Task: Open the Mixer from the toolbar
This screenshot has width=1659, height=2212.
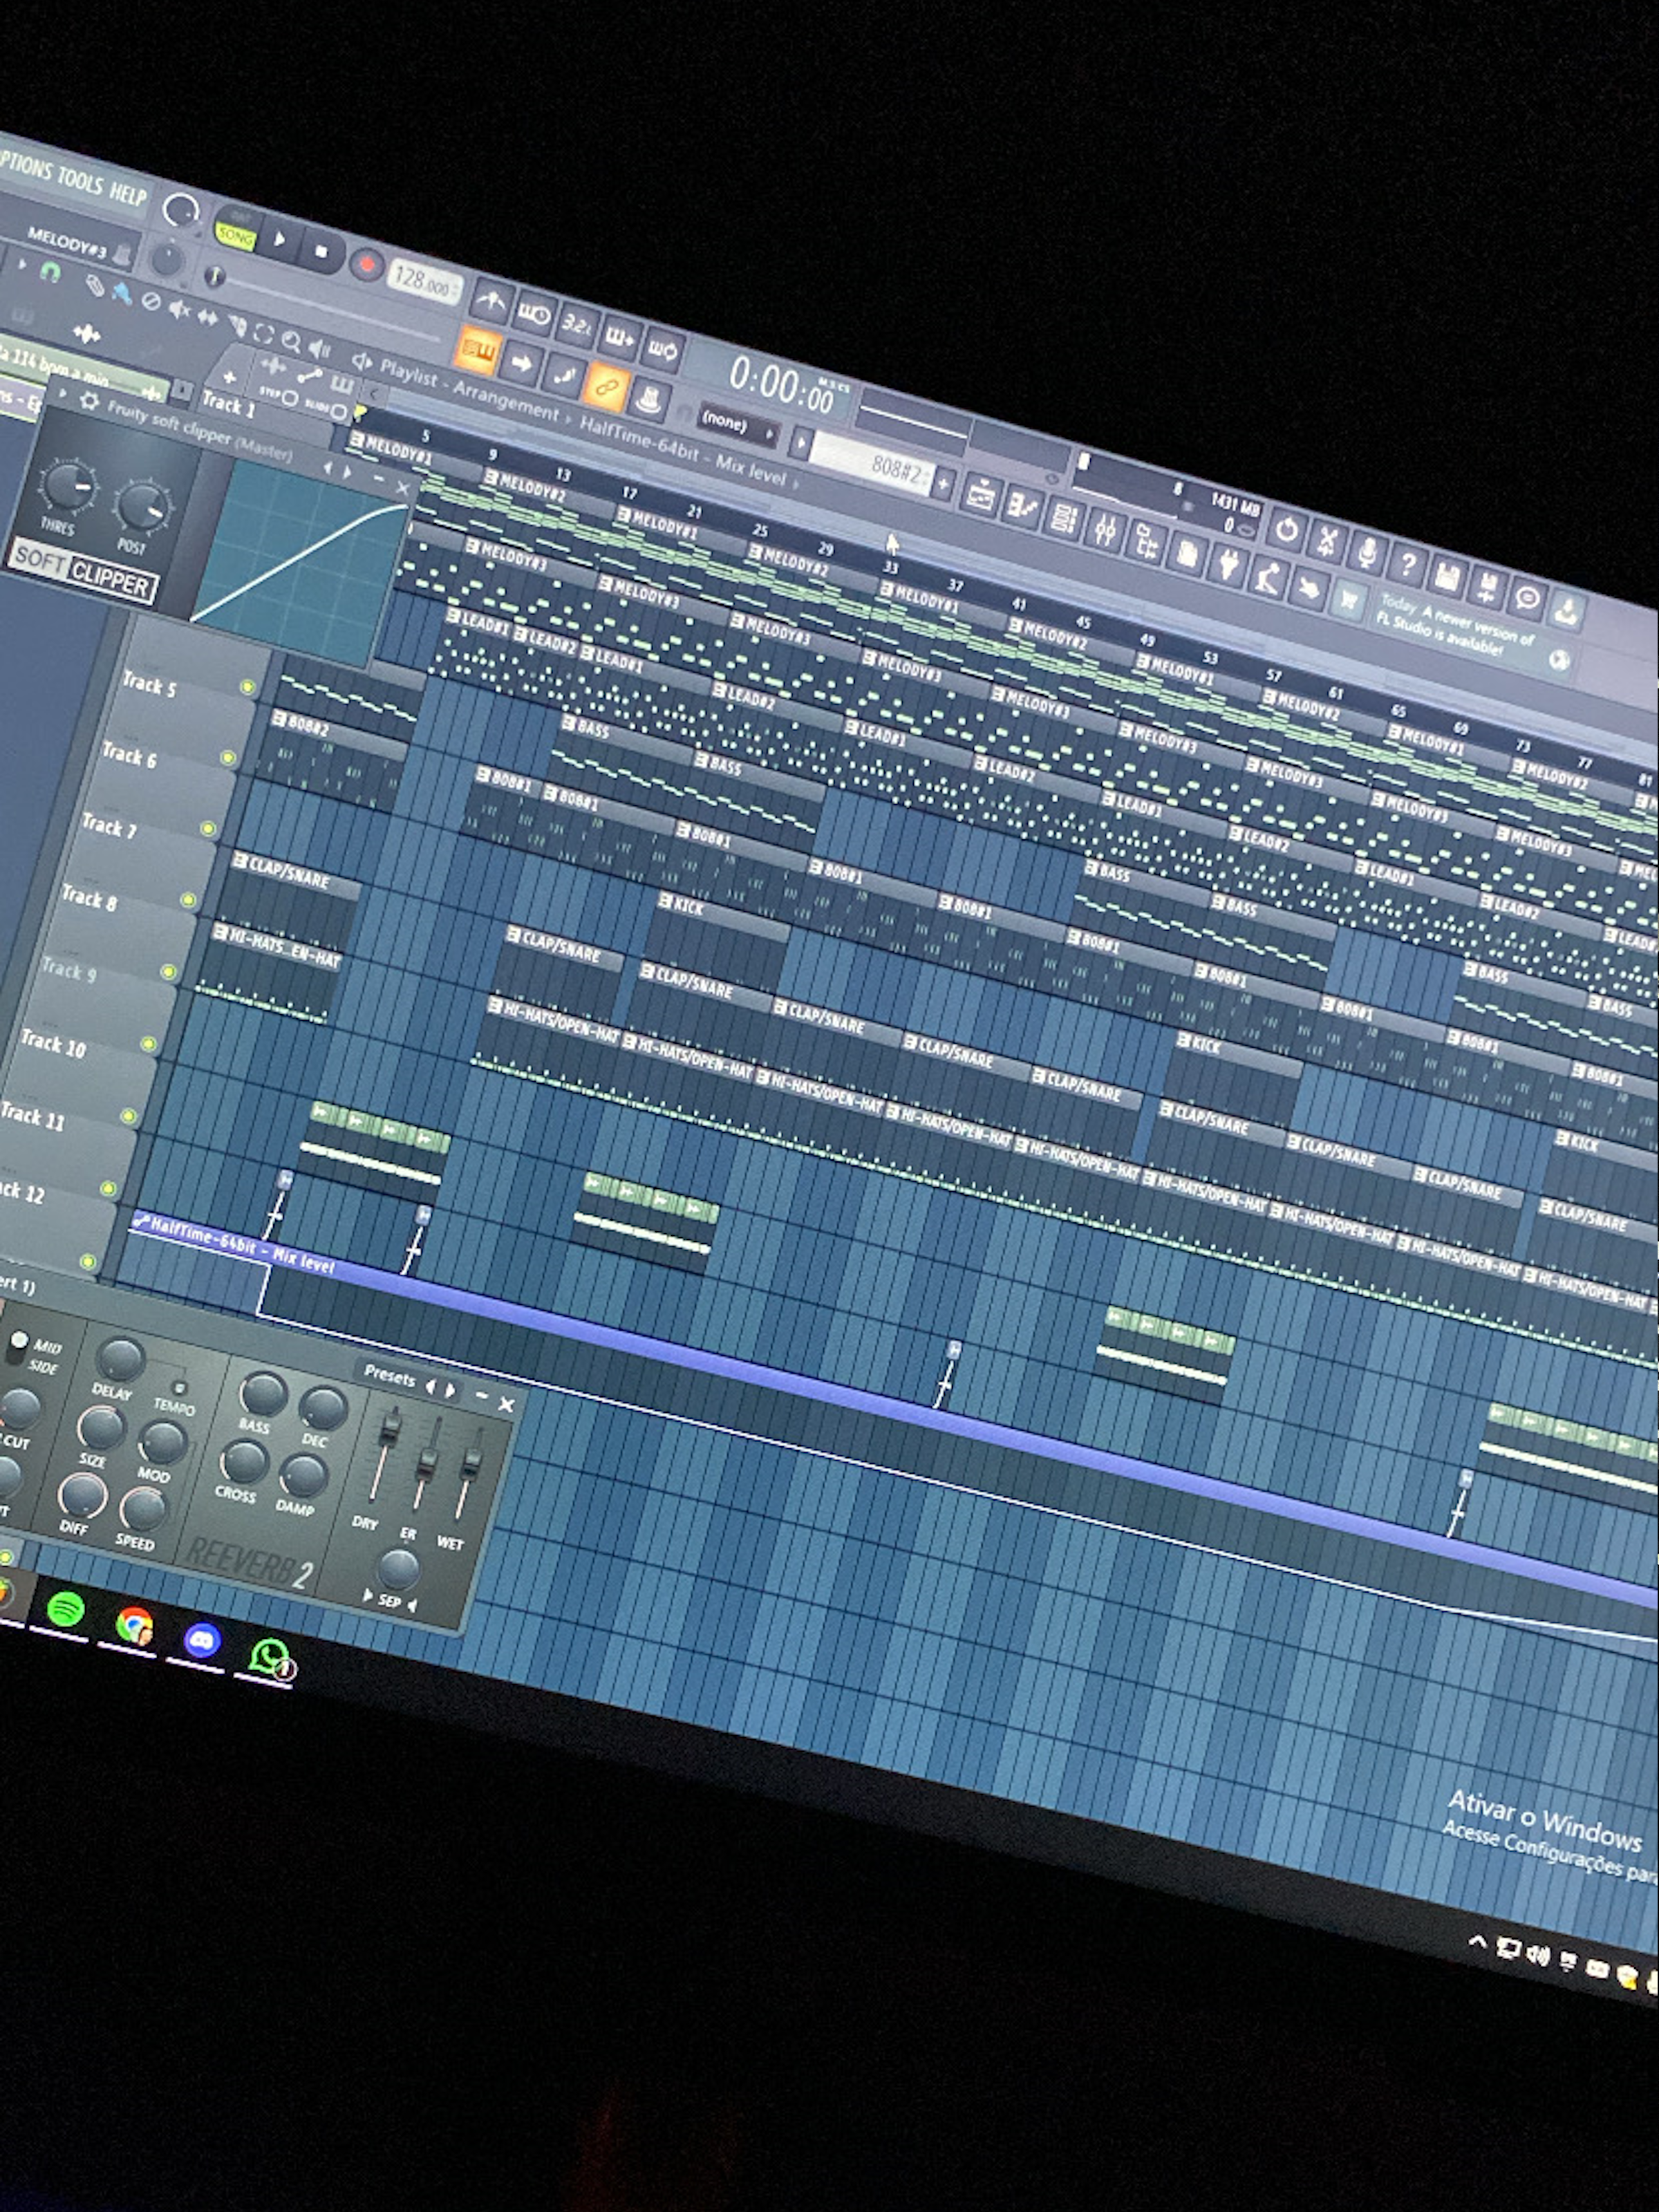Action: point(1104,528)
